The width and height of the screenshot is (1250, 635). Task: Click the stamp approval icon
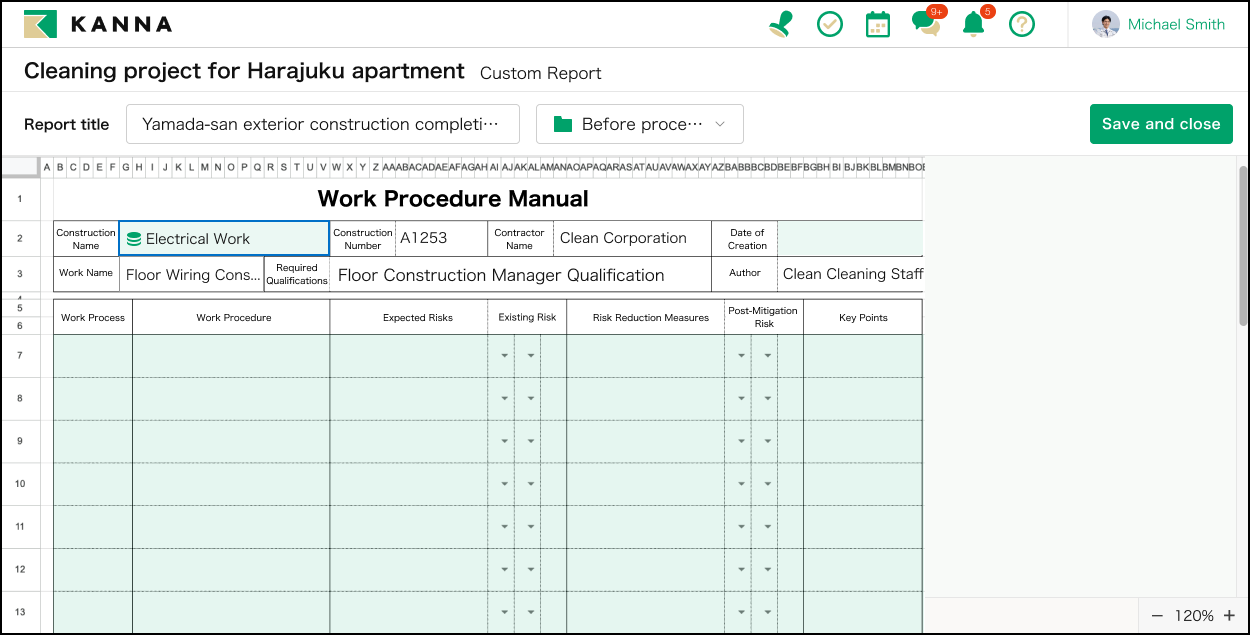781,24
